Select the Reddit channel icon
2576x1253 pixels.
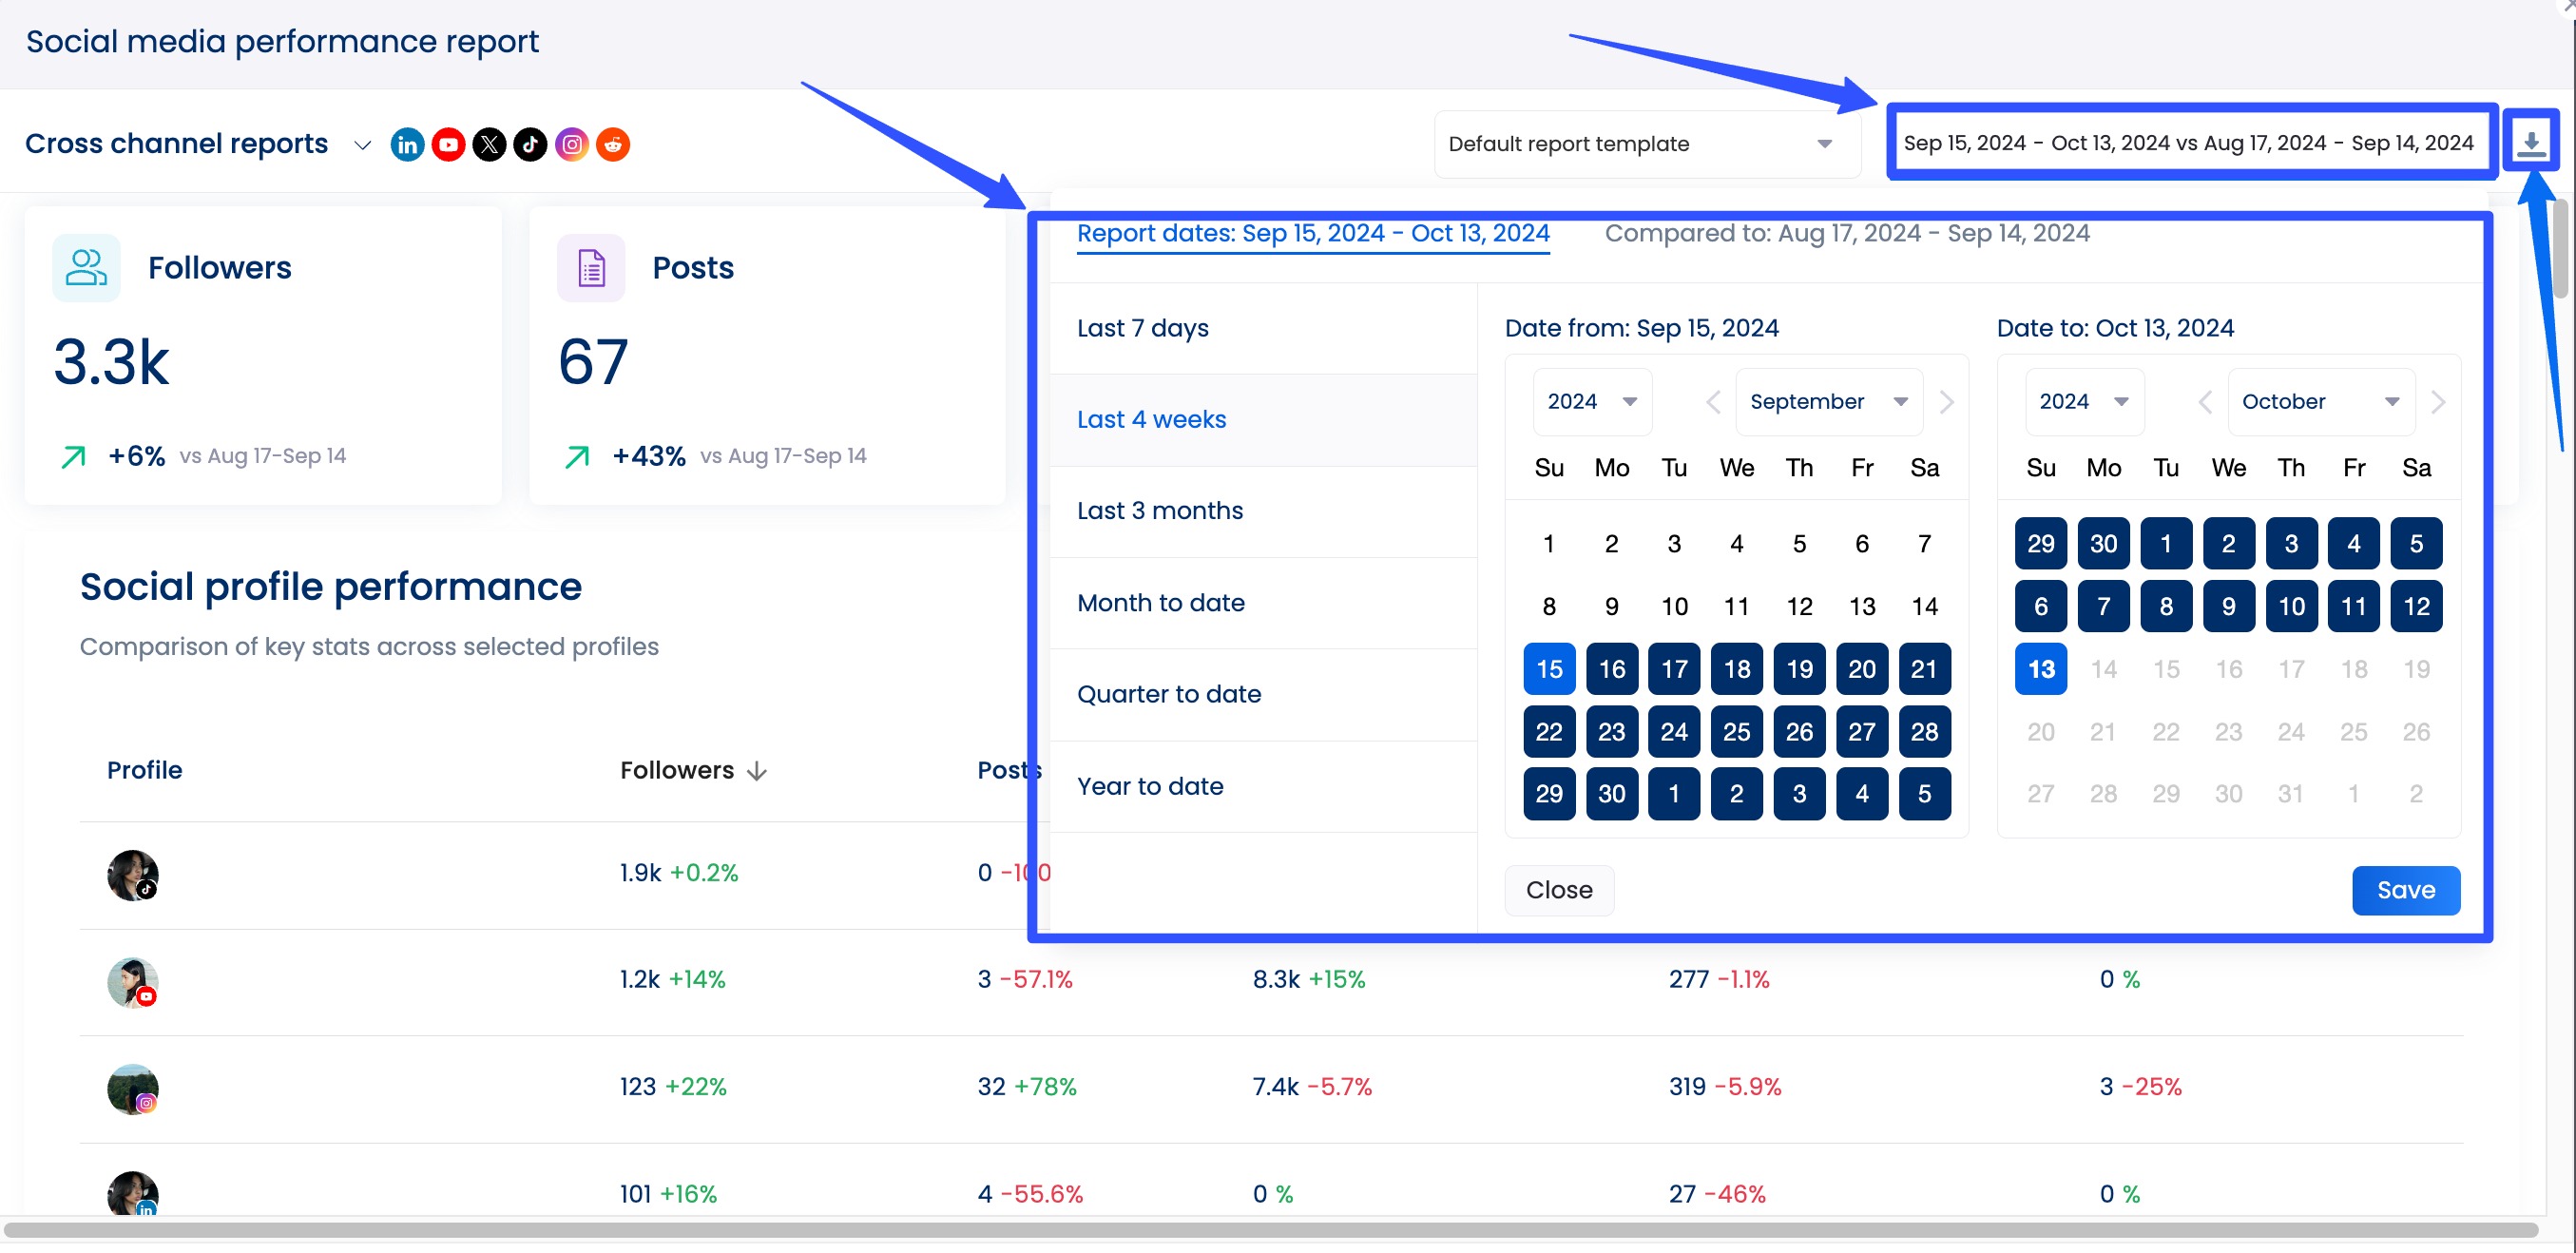(612, 144)
